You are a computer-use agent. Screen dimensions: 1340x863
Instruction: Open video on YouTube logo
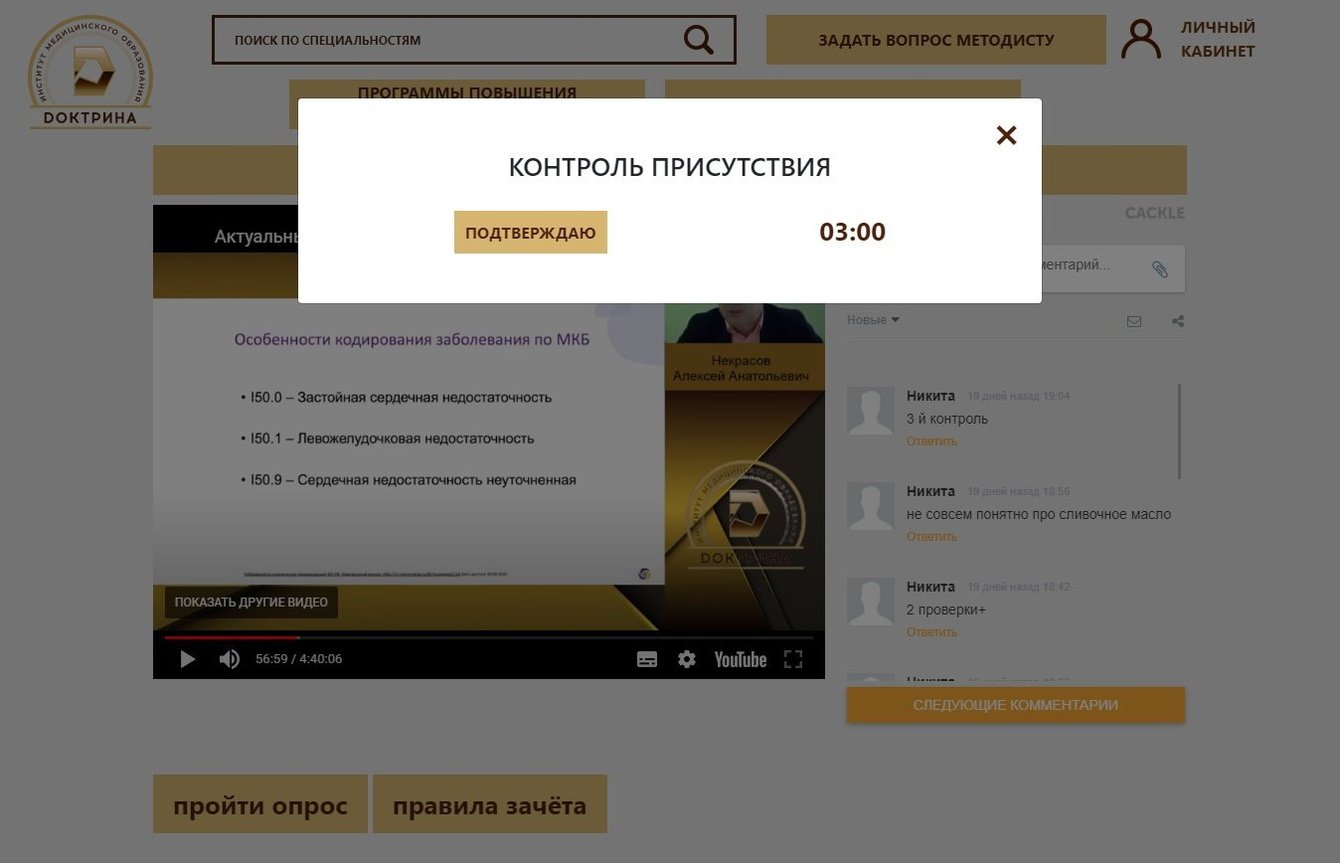740,659
